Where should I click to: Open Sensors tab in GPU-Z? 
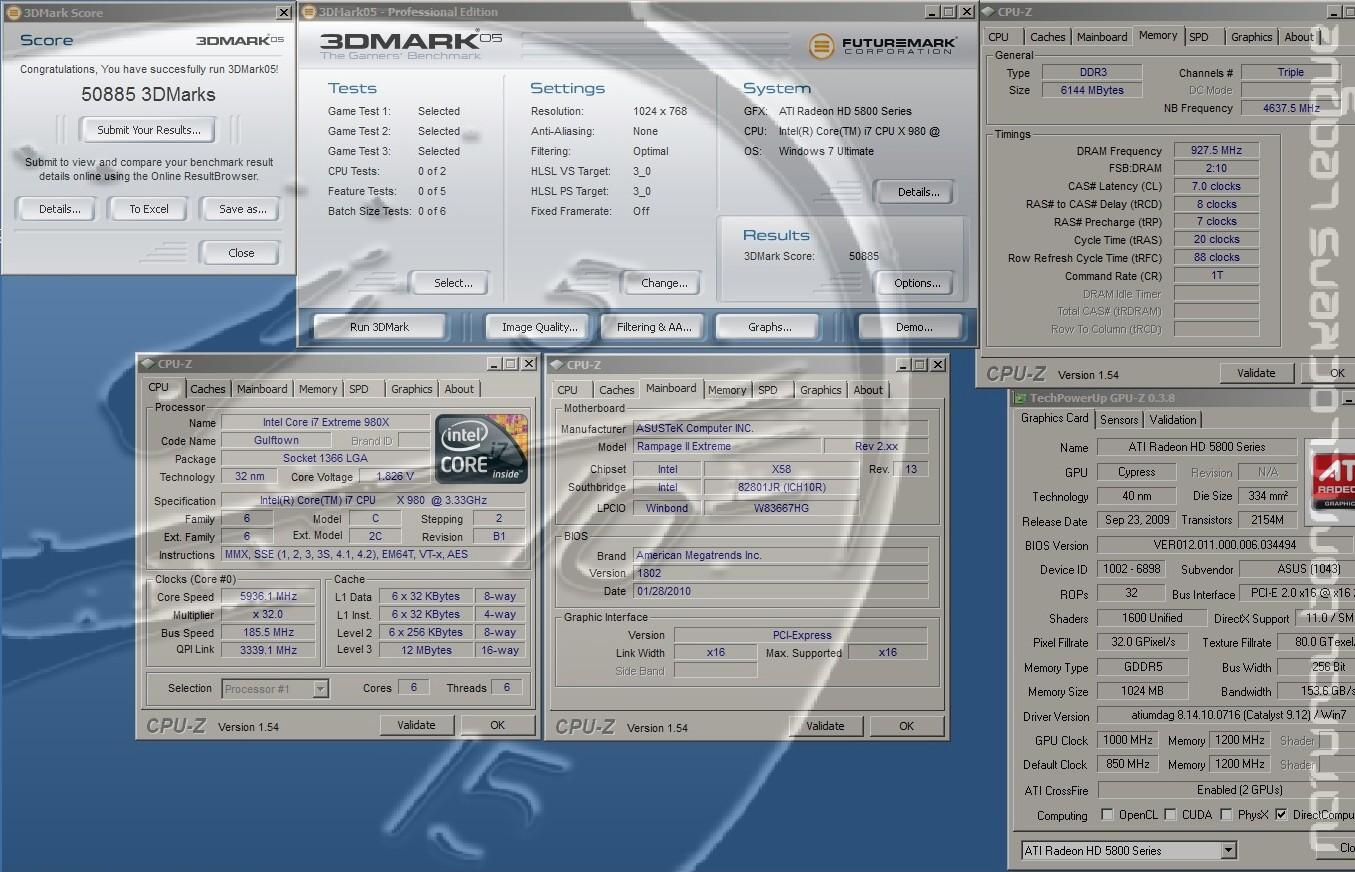(1119, 420)
